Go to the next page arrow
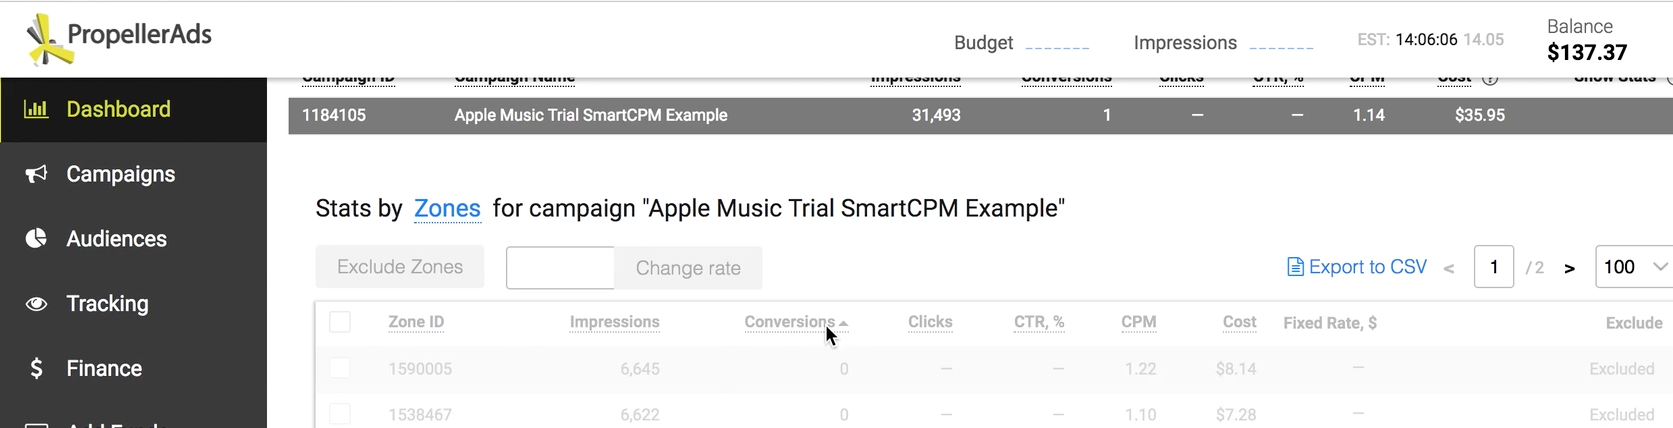Image resolution: width=1673 pixels, height=428 pixels. pyautogui.click(x=1569, y=268)
